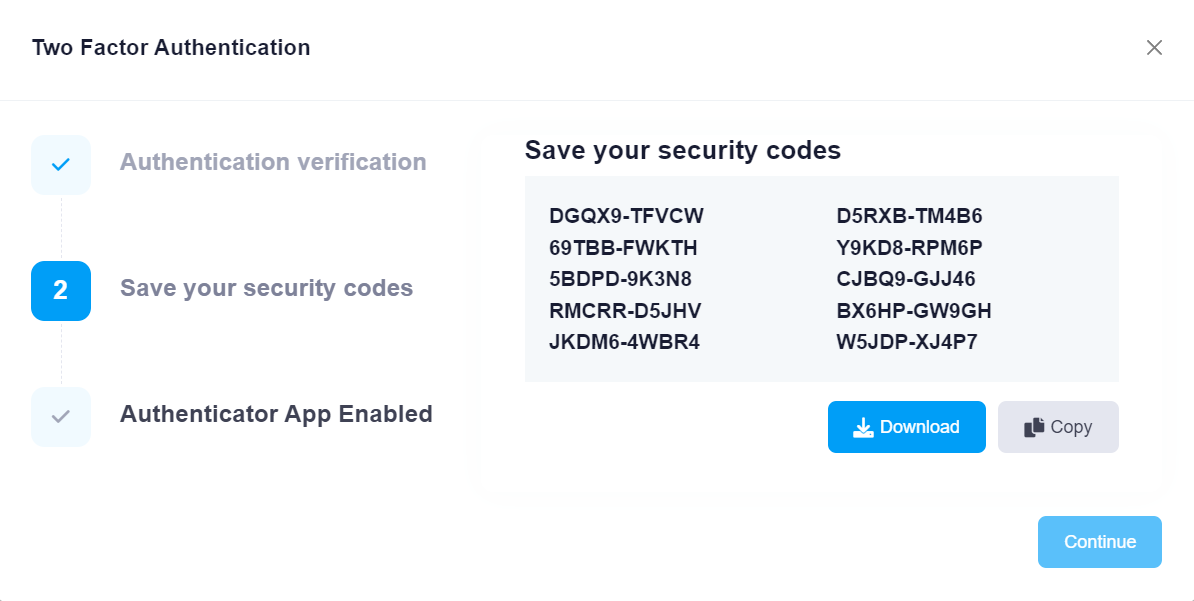Image resolution: width=1194 pixels, height=601 pixels.
Task: Click the security code 69TBB-FWKTH
Action: pos(623,248)
